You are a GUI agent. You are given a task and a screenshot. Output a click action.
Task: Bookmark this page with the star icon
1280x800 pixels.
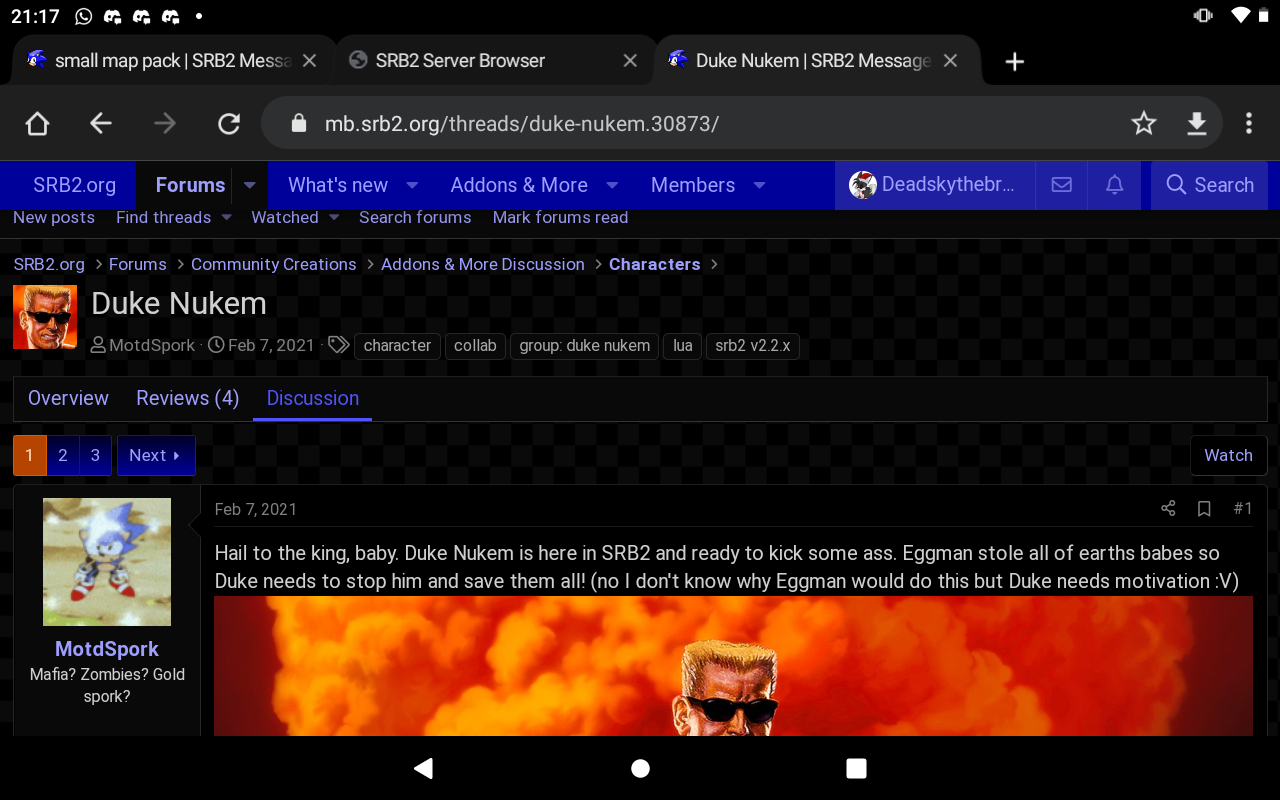[x=1143, y=123]
